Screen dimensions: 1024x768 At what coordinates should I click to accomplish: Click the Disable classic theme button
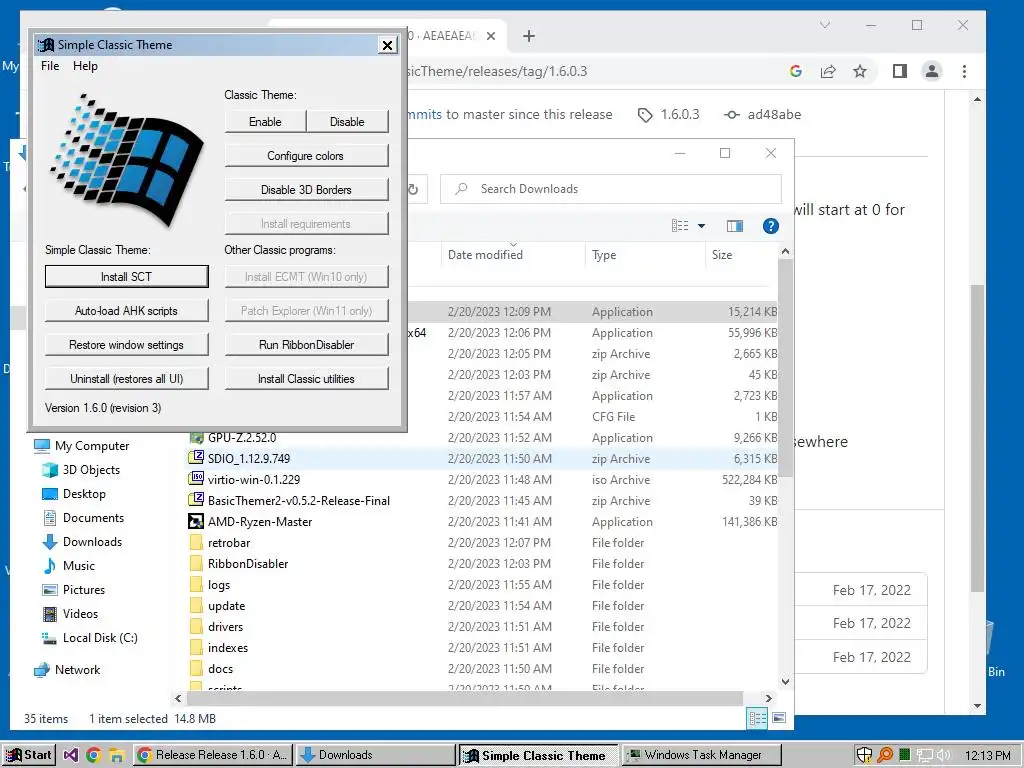pos(347,121)
